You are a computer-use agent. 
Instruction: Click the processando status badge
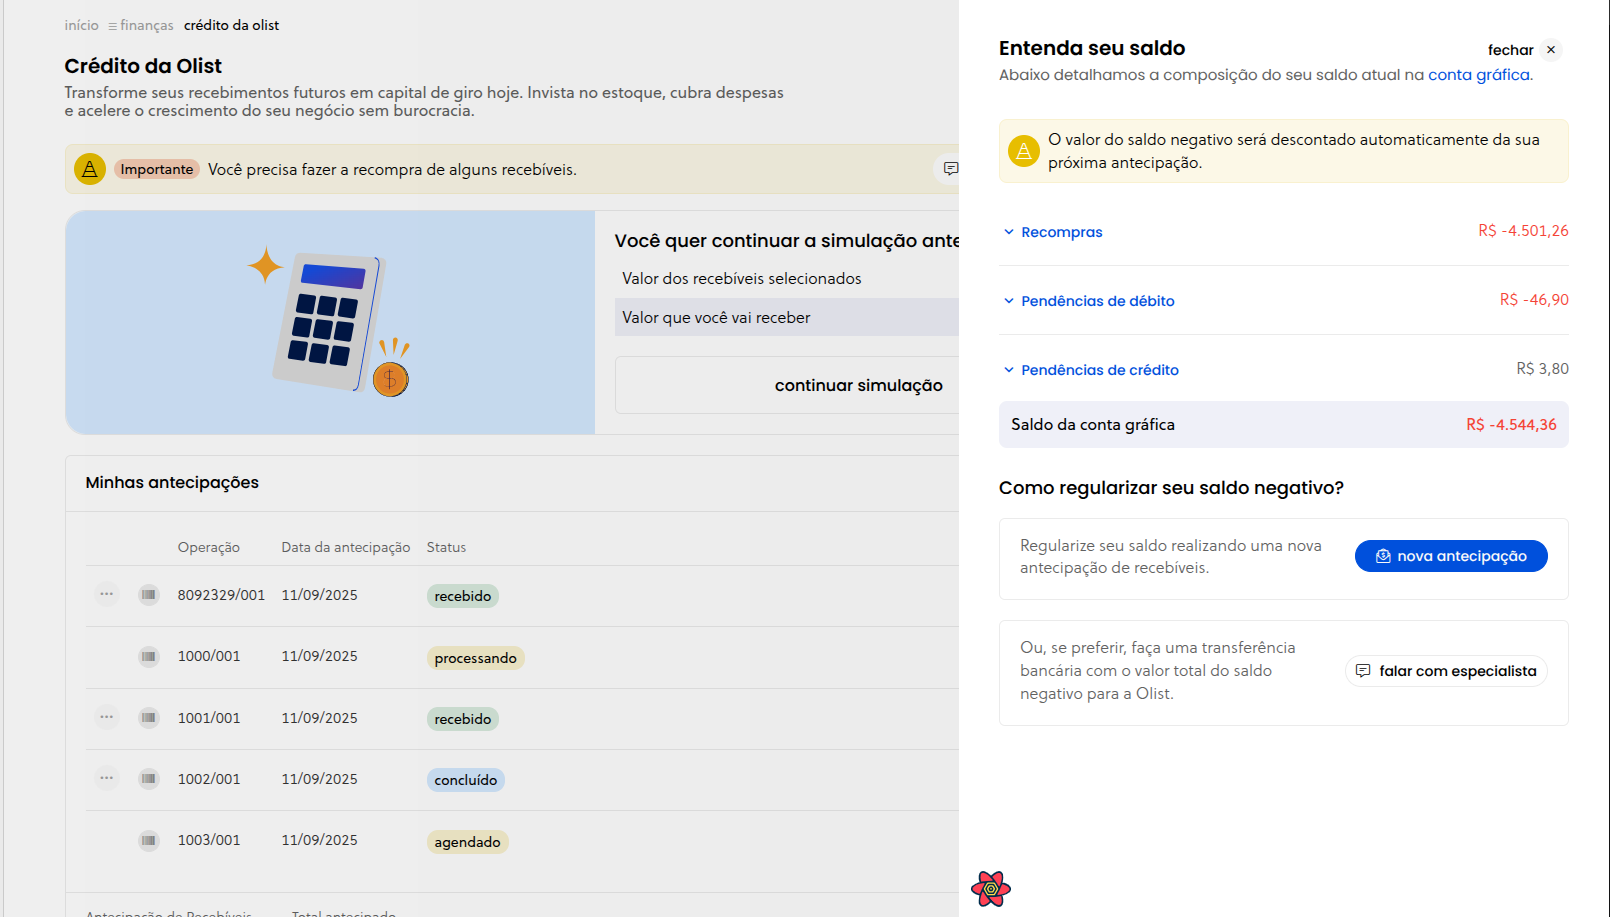tap(476, 658)
